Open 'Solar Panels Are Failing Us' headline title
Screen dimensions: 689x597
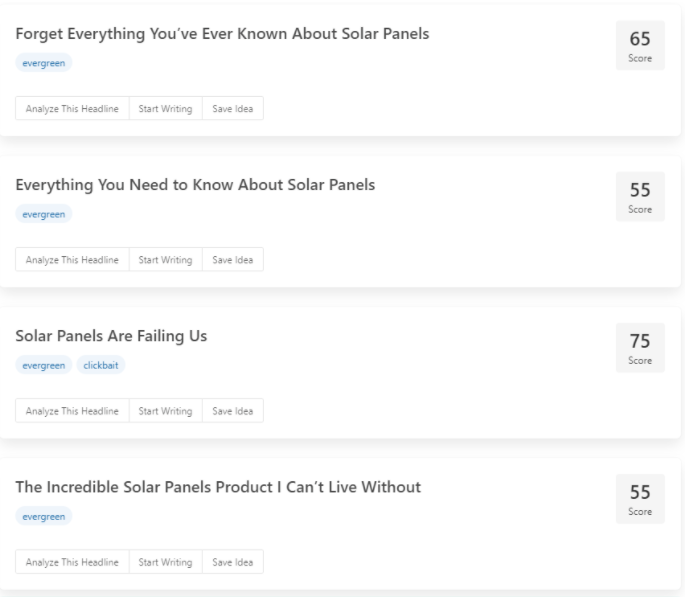click(x=111, y=336)
